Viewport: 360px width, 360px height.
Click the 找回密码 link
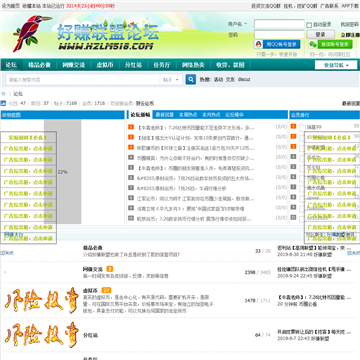click(x=350, y=24)
